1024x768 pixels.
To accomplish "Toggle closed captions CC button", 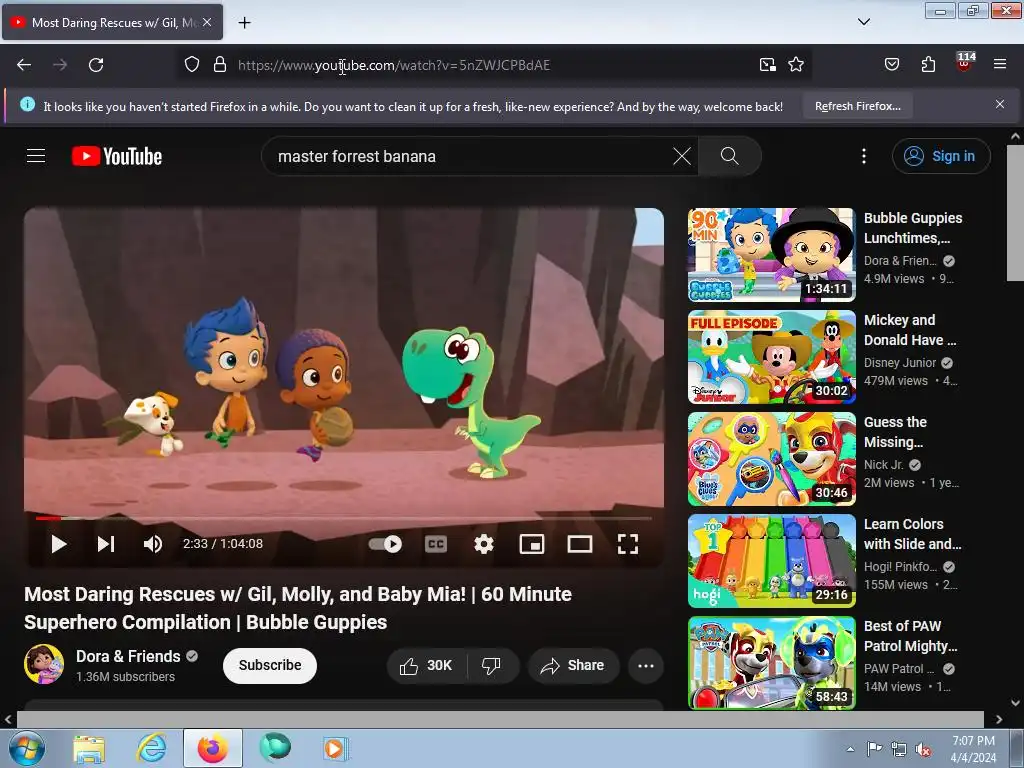I will click(436, 544).
